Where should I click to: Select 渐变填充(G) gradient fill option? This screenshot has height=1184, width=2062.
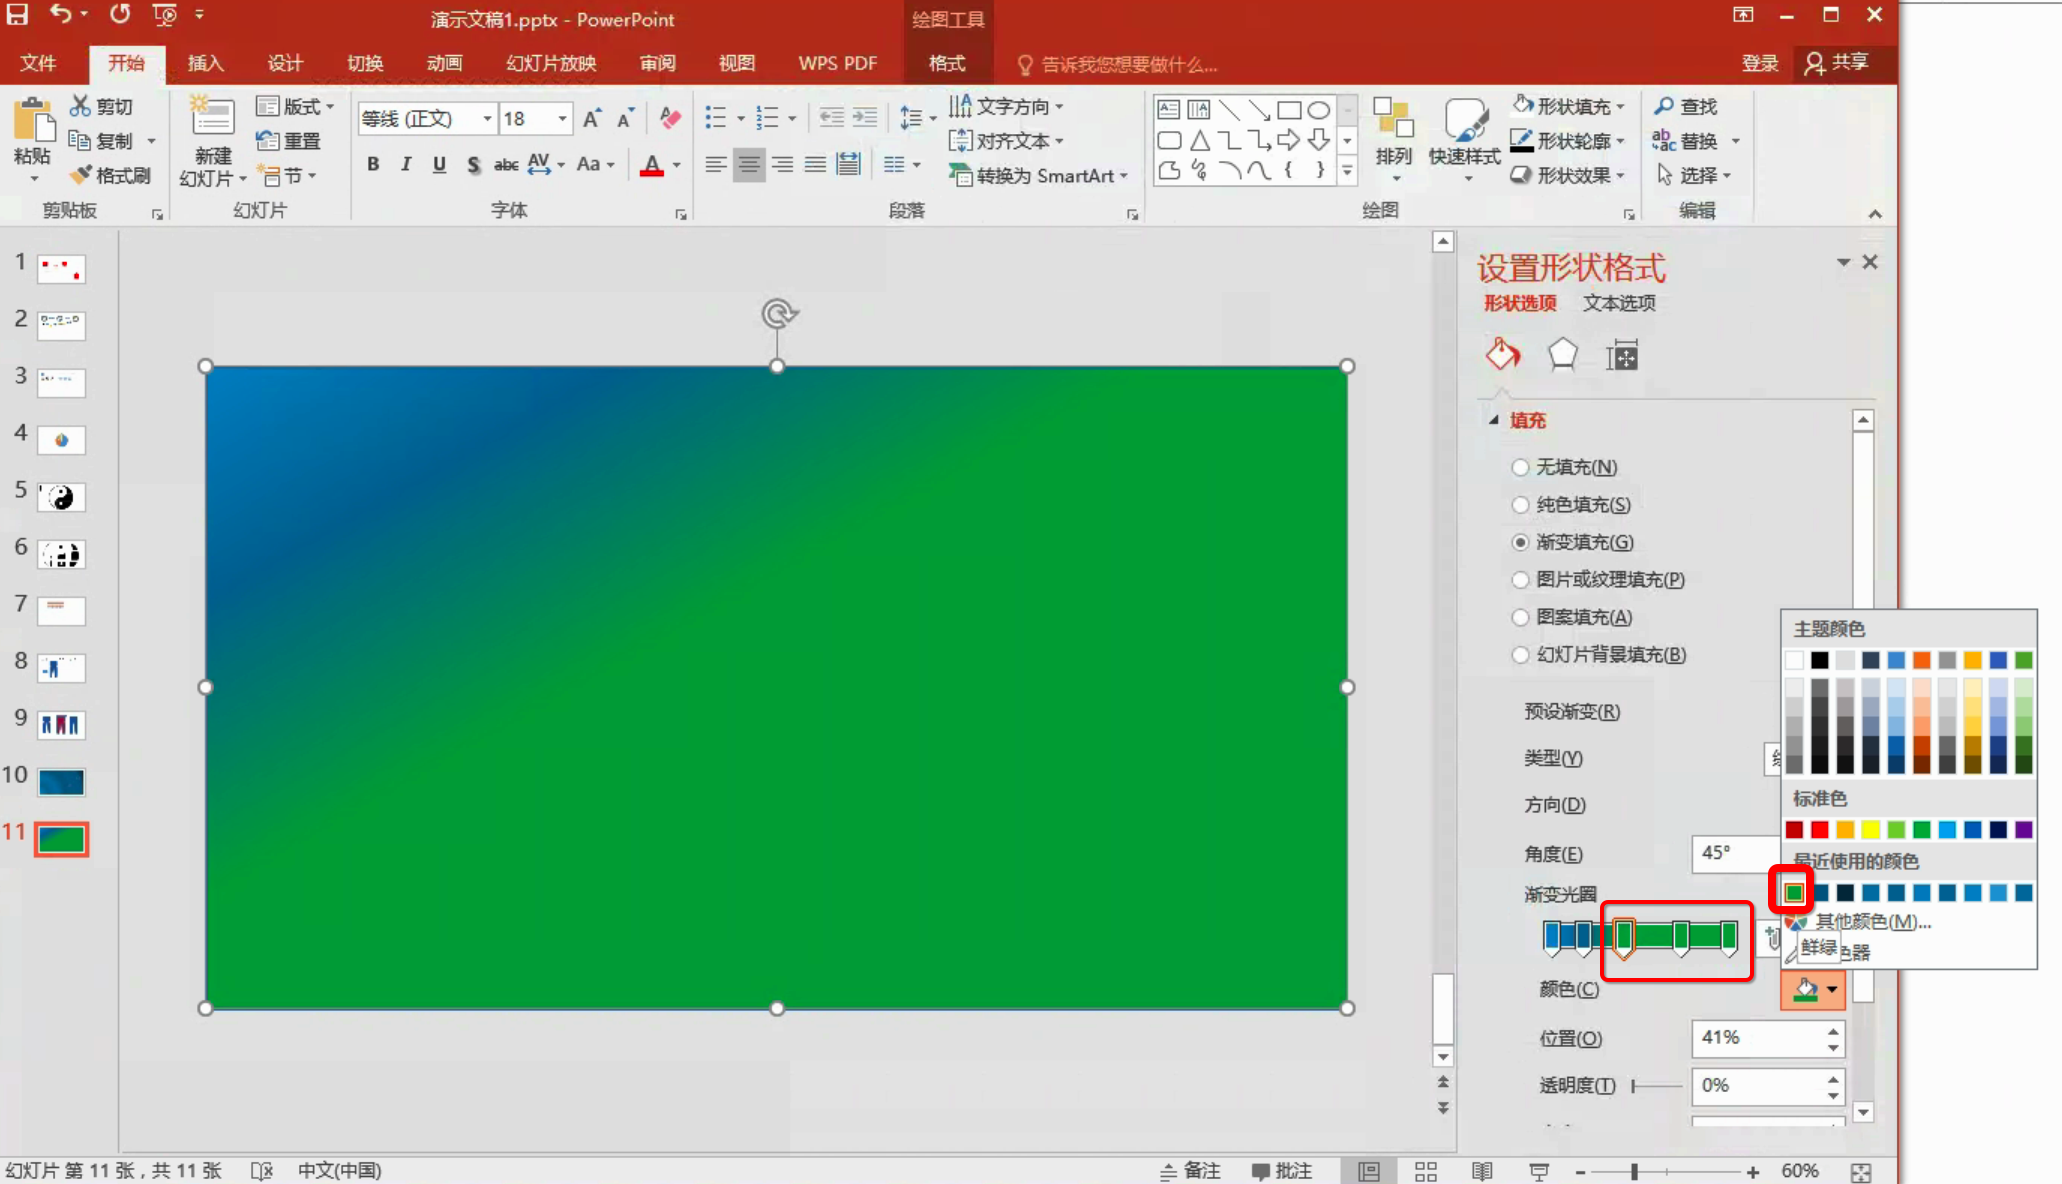[x=1573, y=542]
